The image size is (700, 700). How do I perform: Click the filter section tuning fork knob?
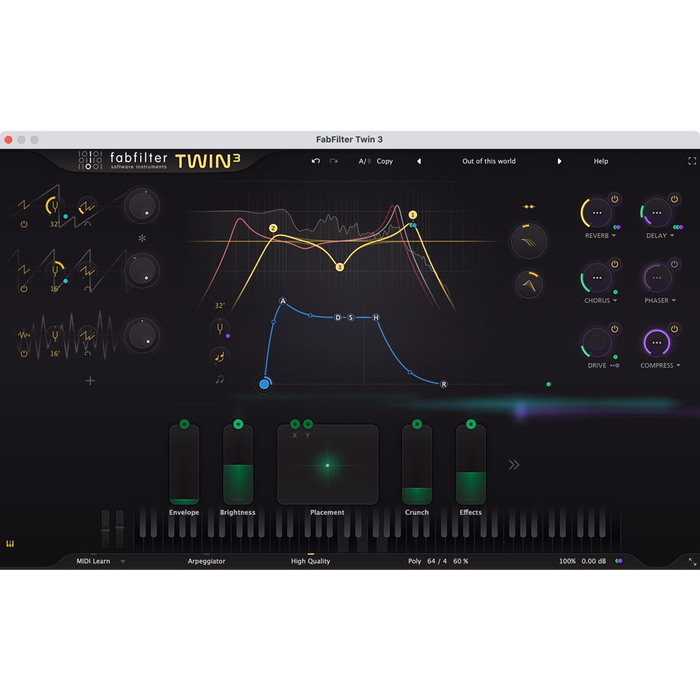tap(220, 329)
